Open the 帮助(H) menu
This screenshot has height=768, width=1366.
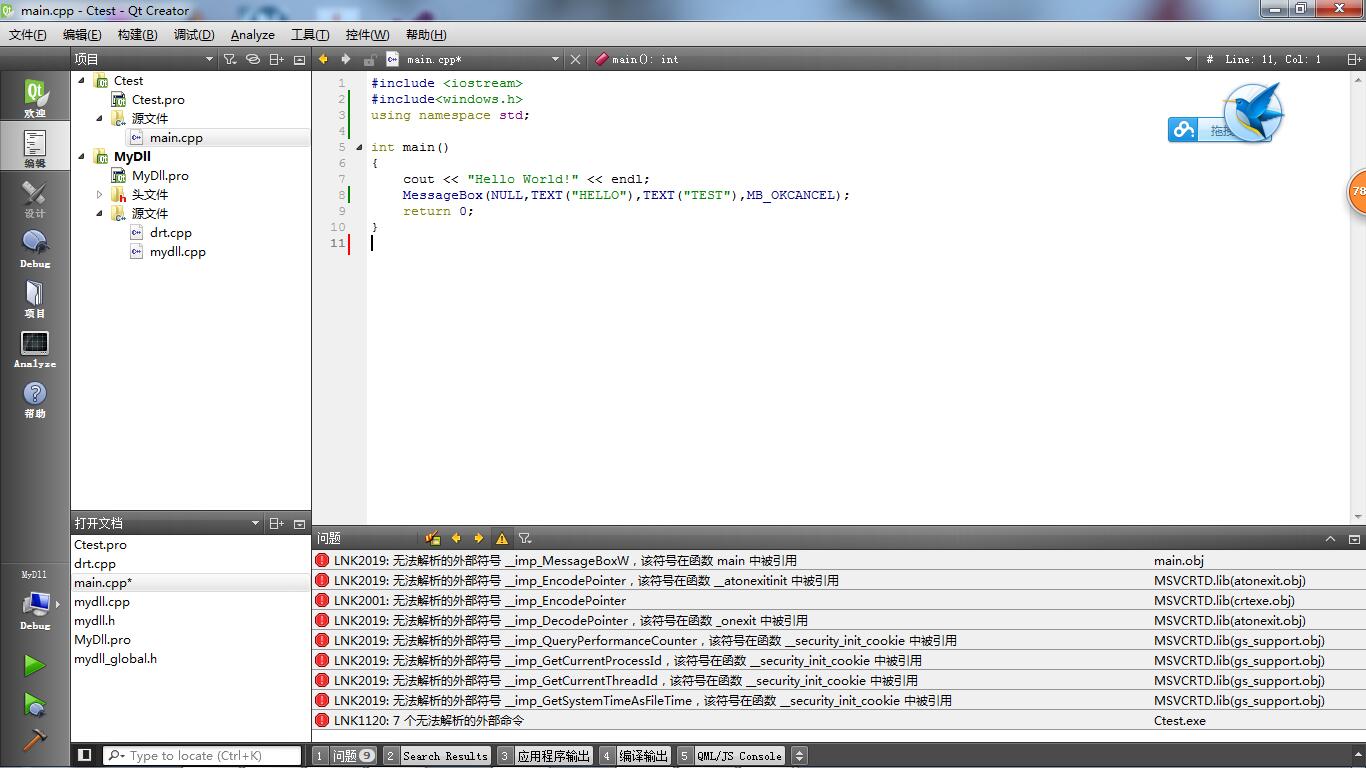[x=426, y=35]
